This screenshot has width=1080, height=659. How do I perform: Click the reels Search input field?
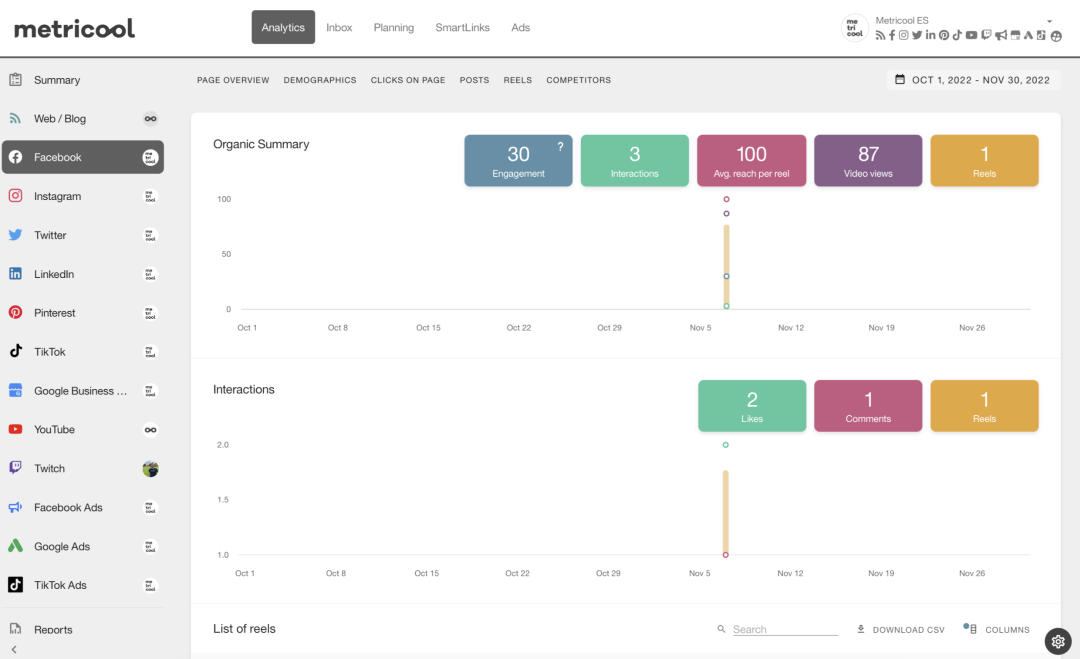click(784, 630)
